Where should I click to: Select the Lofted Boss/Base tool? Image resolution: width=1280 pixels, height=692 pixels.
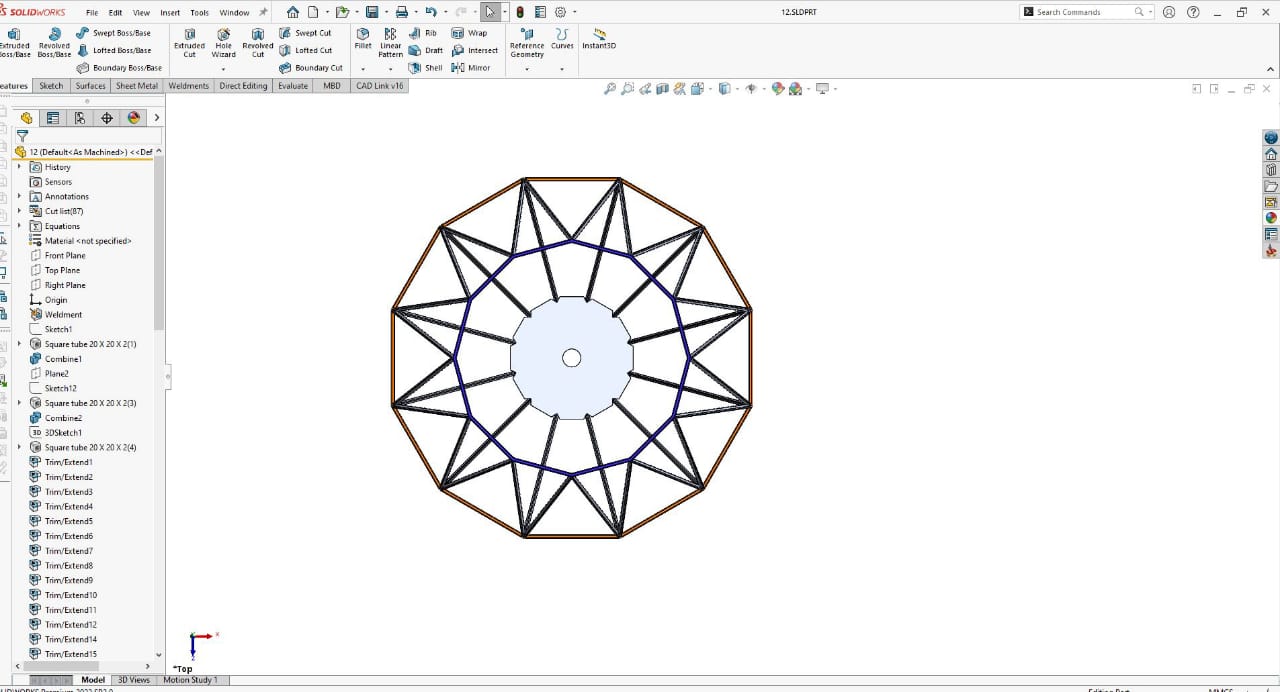tap(113, 50)
